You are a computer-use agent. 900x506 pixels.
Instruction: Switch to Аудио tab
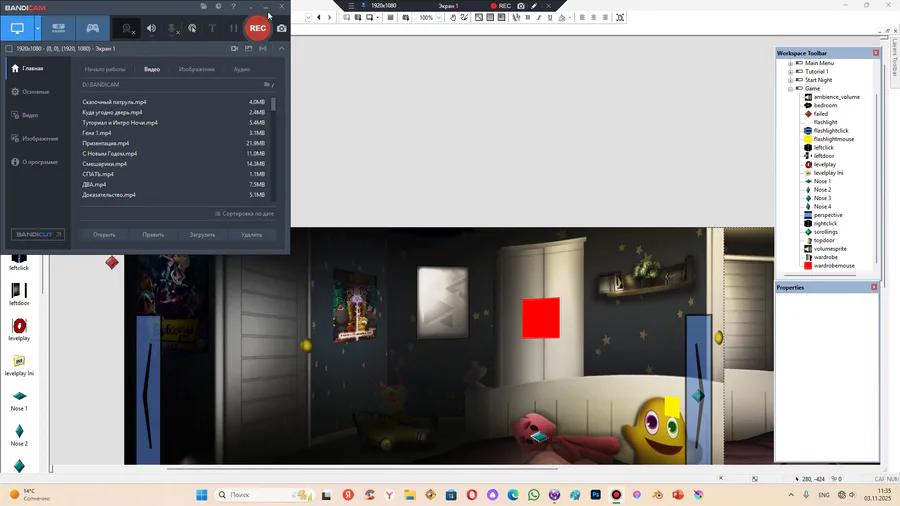pos(242,69)
